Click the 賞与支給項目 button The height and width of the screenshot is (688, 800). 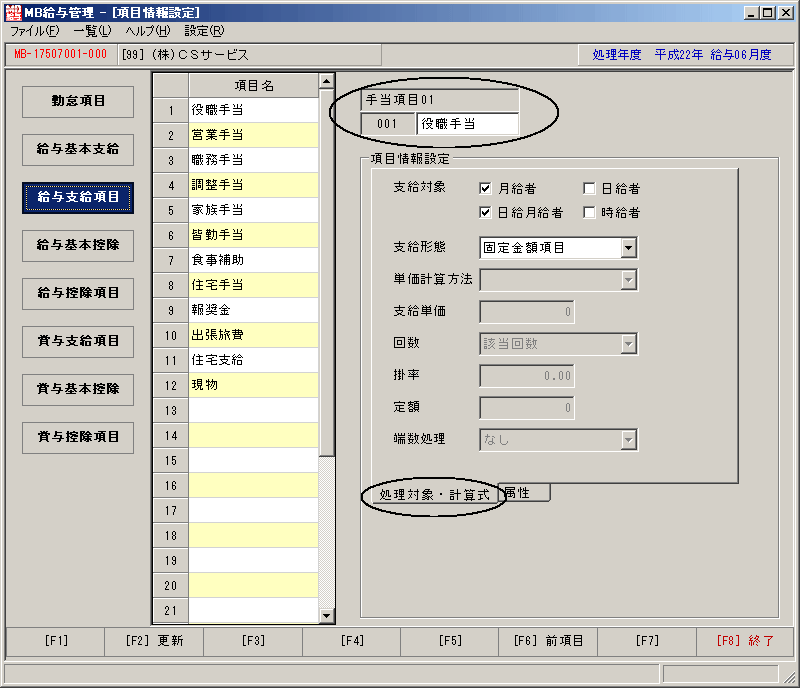point(78,341)
